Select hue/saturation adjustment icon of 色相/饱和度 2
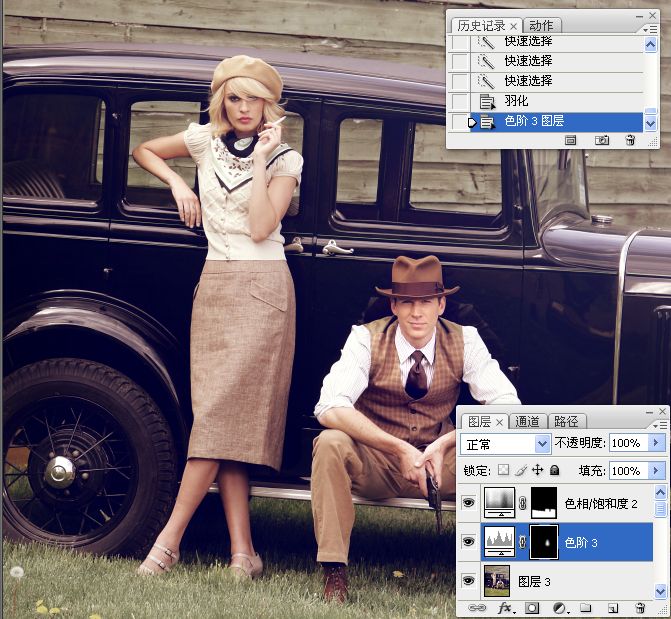 tap(499, 503)
